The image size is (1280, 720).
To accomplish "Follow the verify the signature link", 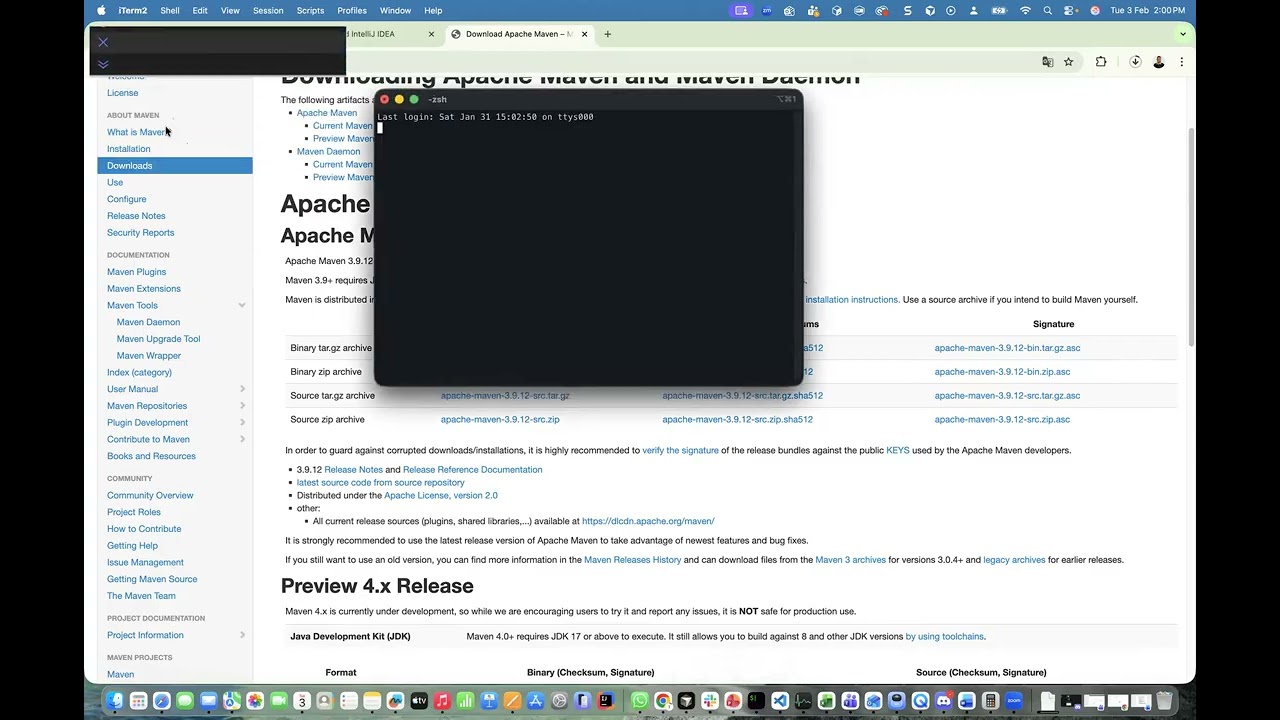I will [x=680, y=451].
